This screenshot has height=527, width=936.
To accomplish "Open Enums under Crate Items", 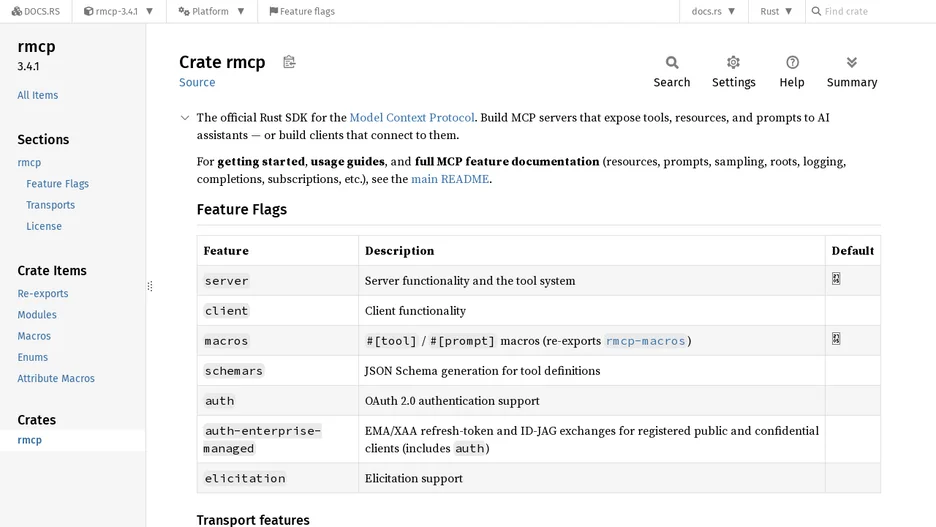I will pyautogui.click(x=32, y=357).
